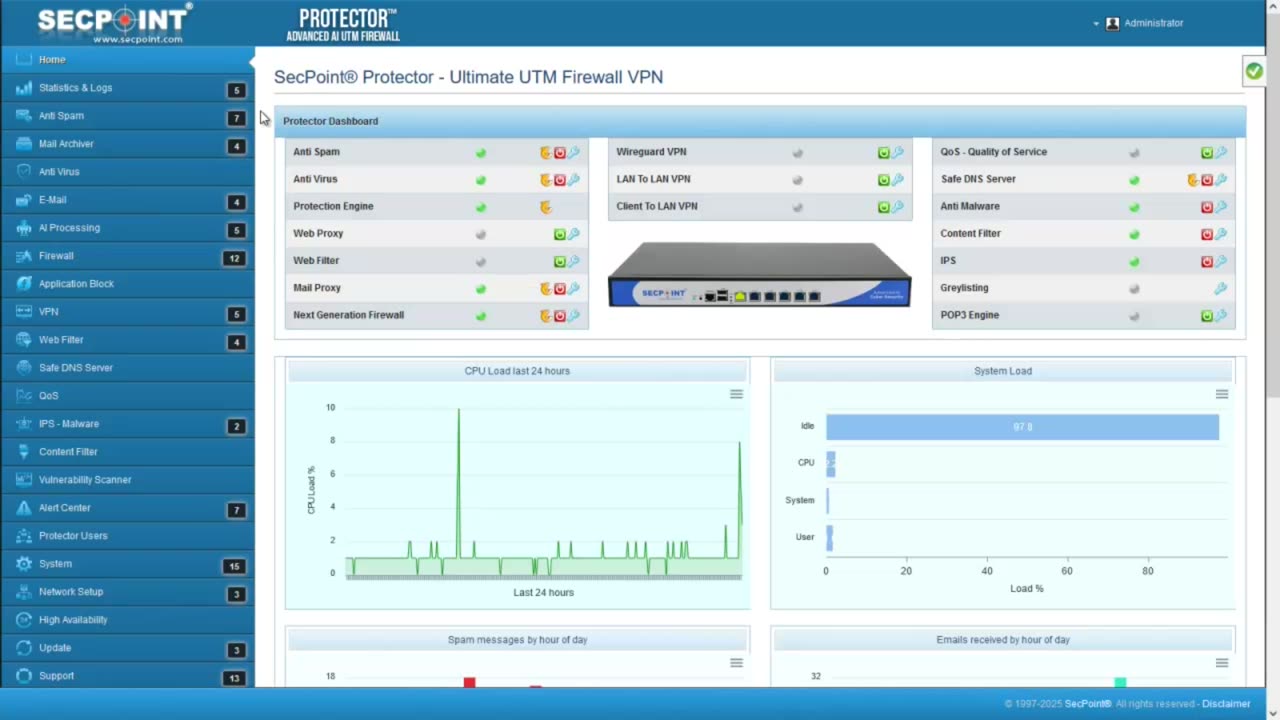The height and width of the screenshot is (720, 1280).
Task: Expand System sidebar section
Action: pyautogui.click(x=127, y=564)
